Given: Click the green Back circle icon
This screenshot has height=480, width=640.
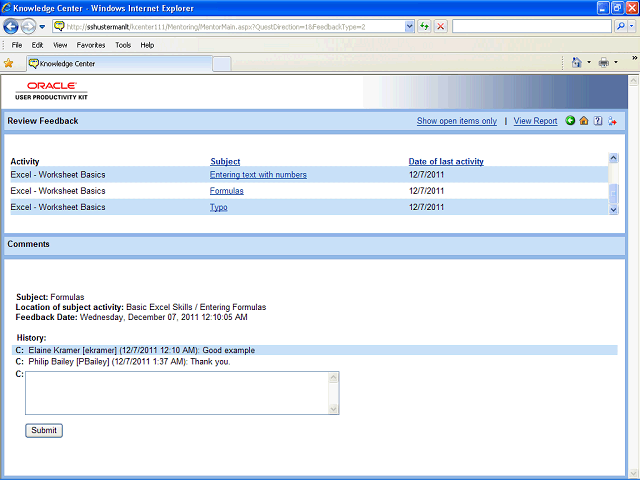Looking at the screenshot, I should pos(570,120).
